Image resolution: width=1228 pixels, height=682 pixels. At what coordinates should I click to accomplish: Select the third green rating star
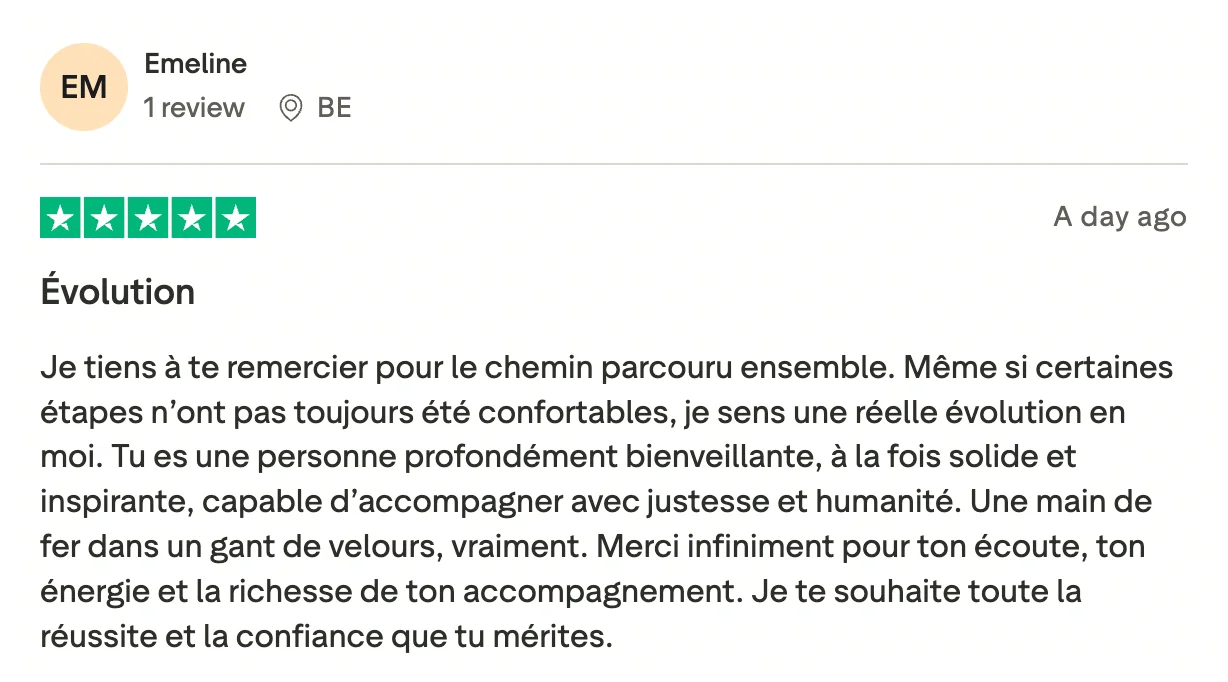(148, 218)
